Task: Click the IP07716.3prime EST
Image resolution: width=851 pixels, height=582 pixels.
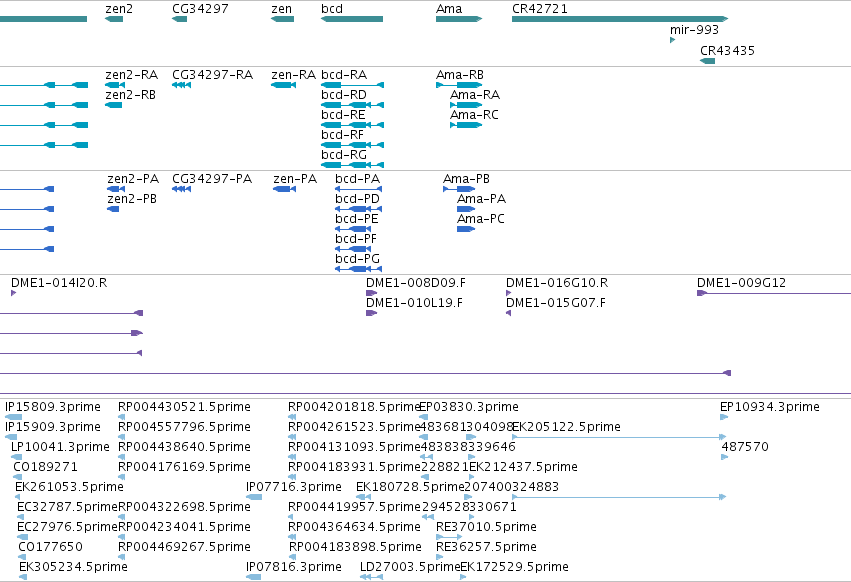Action: pos(254,497)
